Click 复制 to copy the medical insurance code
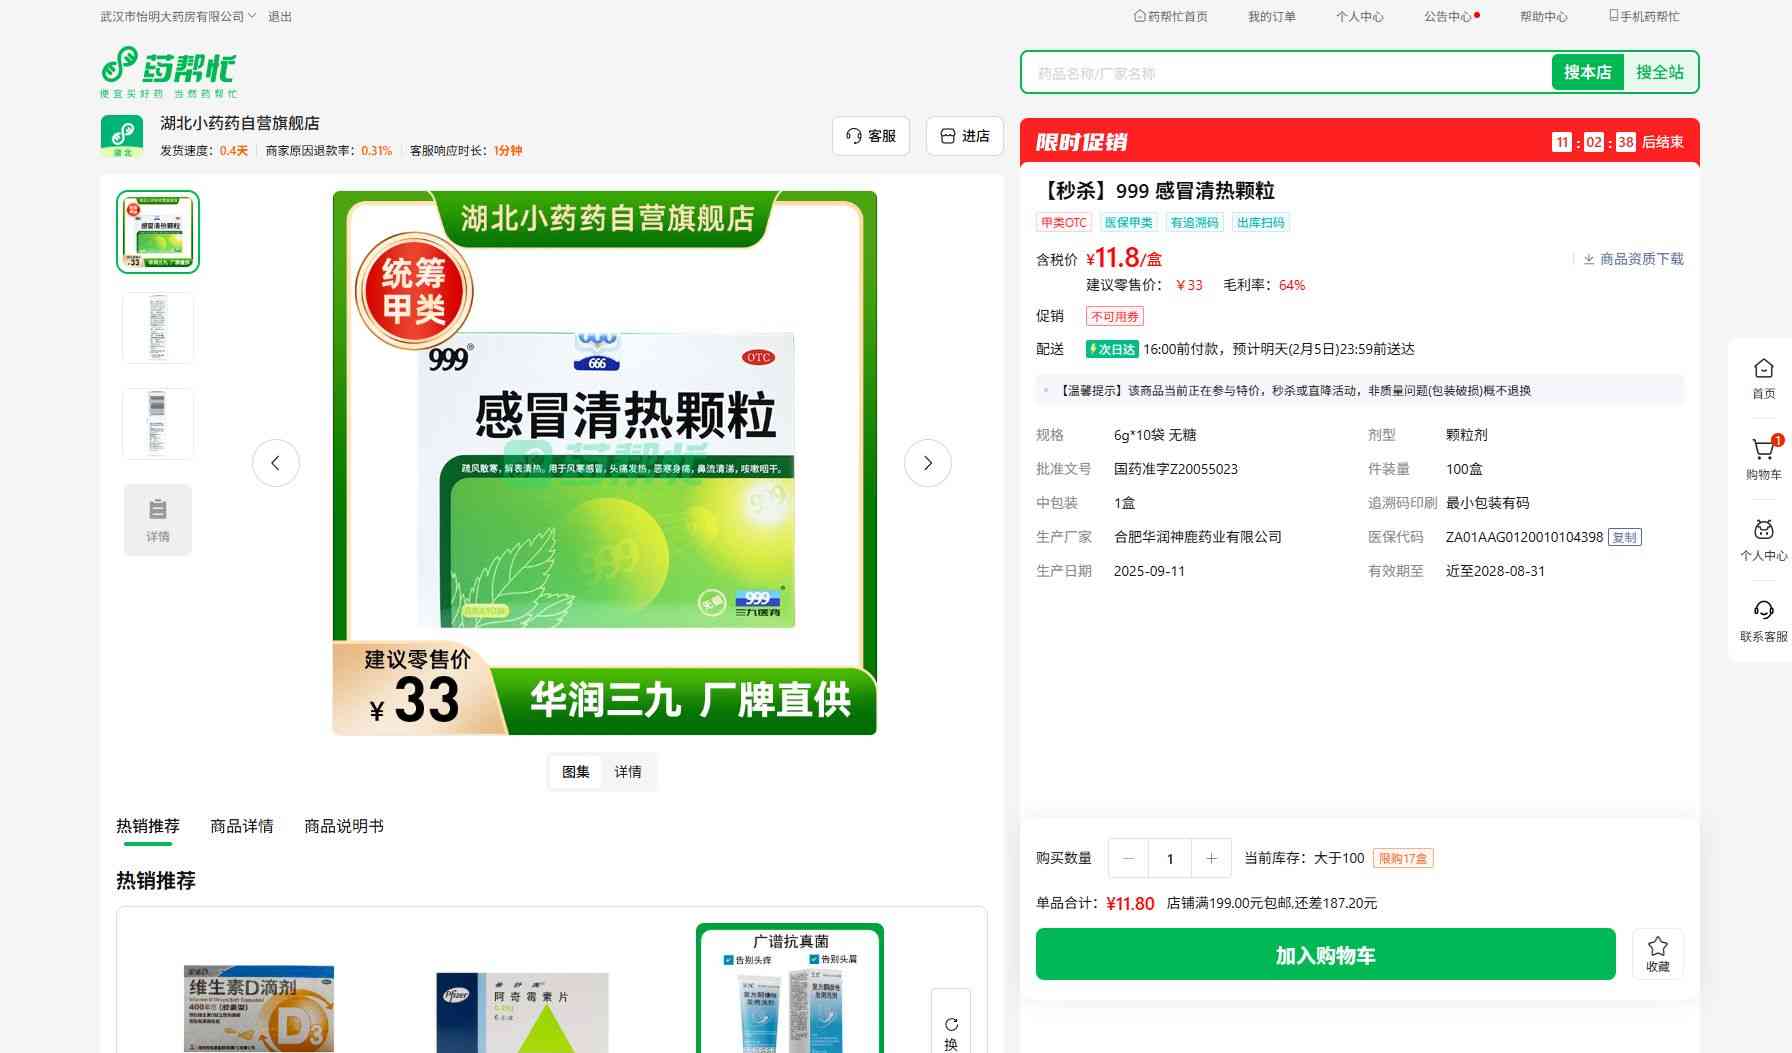 pos(1624,537)
